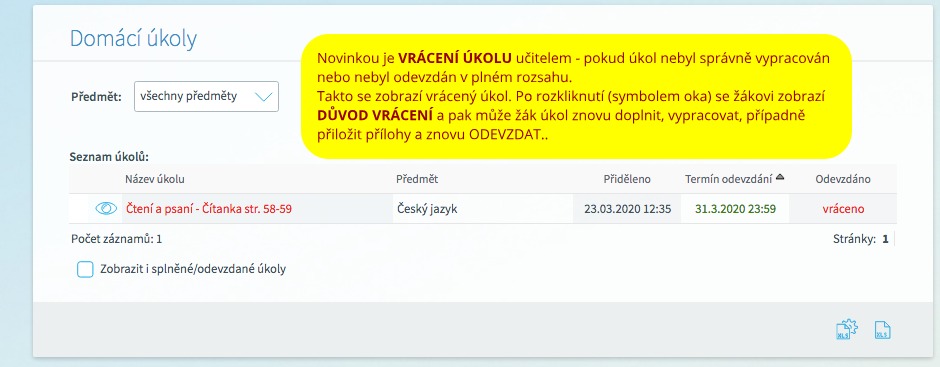Sort by Termín odevzdání column header

tap(728, 179)
